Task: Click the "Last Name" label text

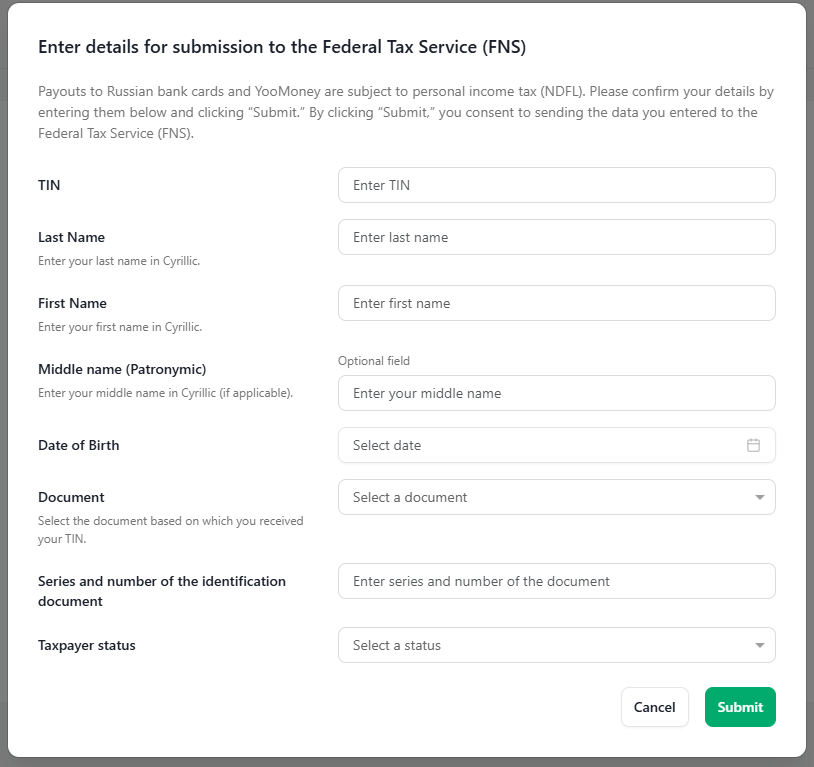Action: tap(72, 237)
